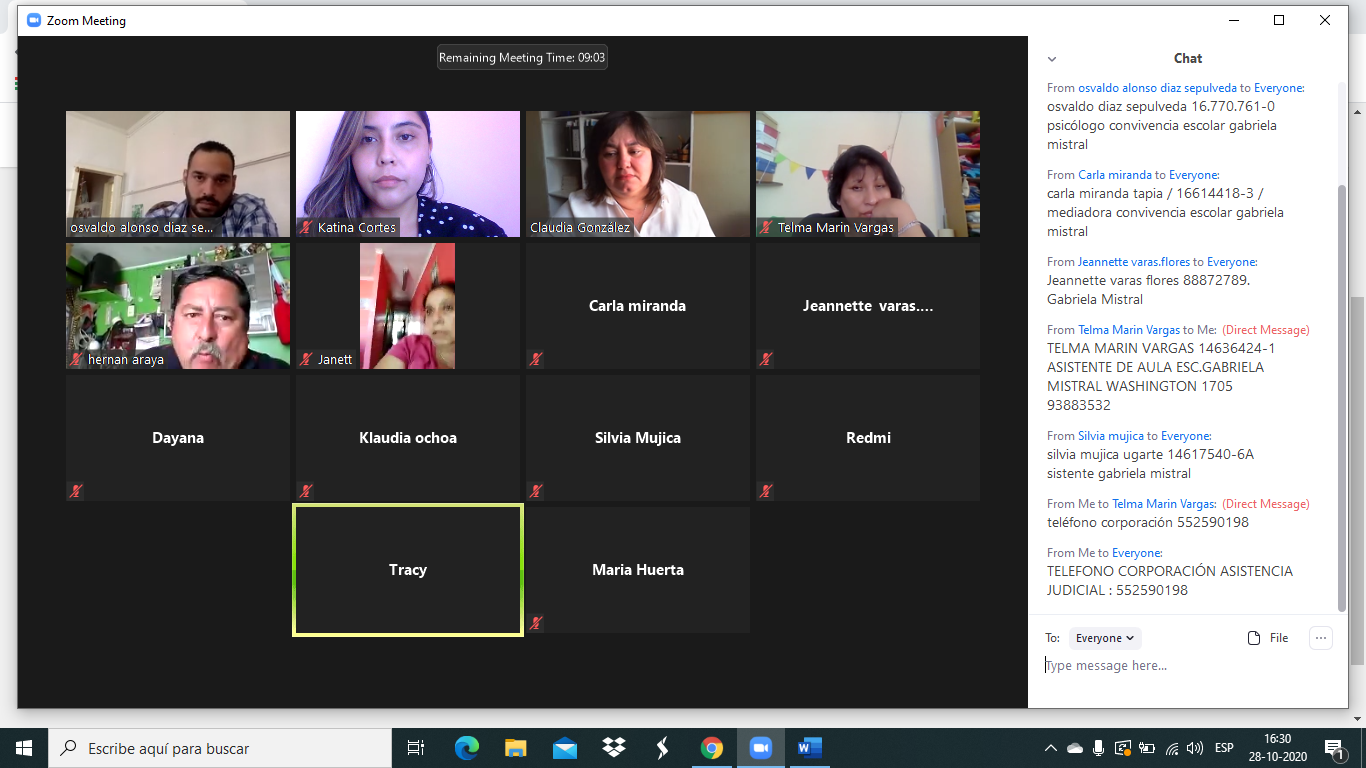Show hidden system tray icons

point(1050,748)
